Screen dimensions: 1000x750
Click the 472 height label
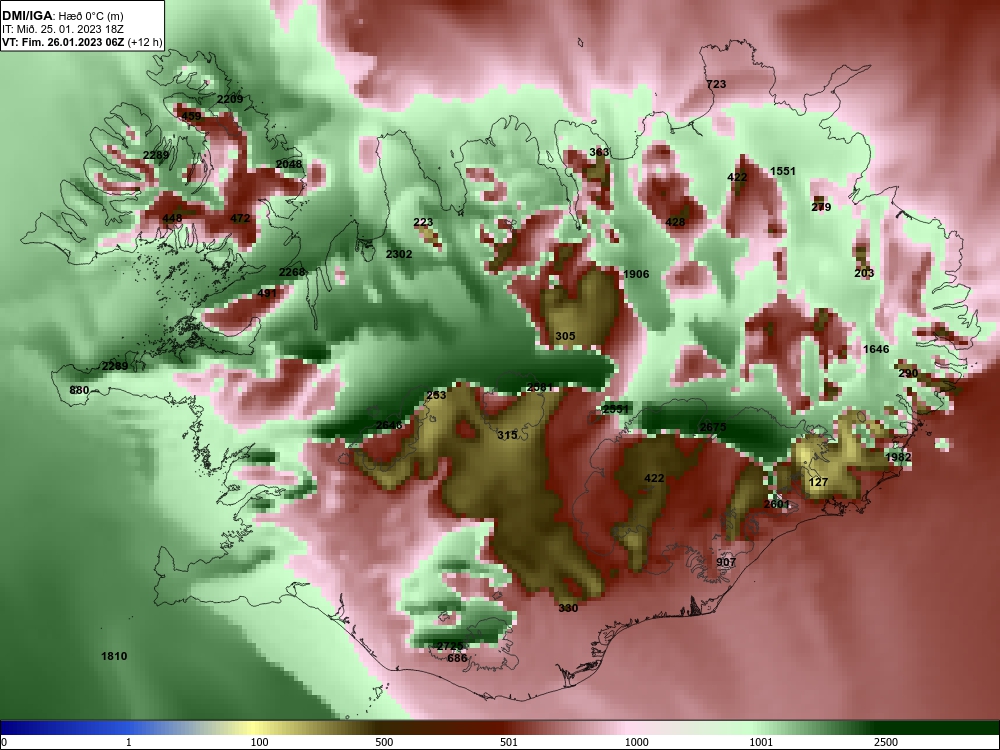[x=240, y=218]
